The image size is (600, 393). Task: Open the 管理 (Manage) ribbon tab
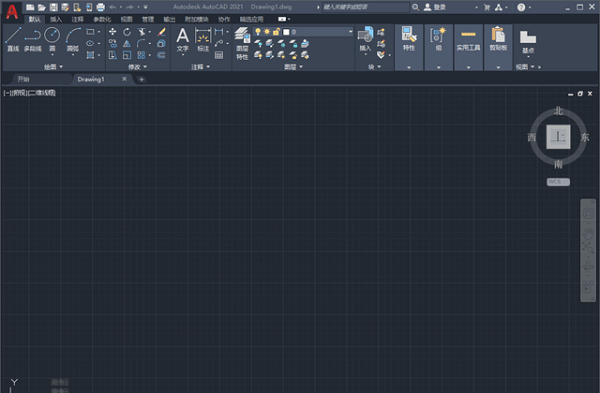coord(148,19)
